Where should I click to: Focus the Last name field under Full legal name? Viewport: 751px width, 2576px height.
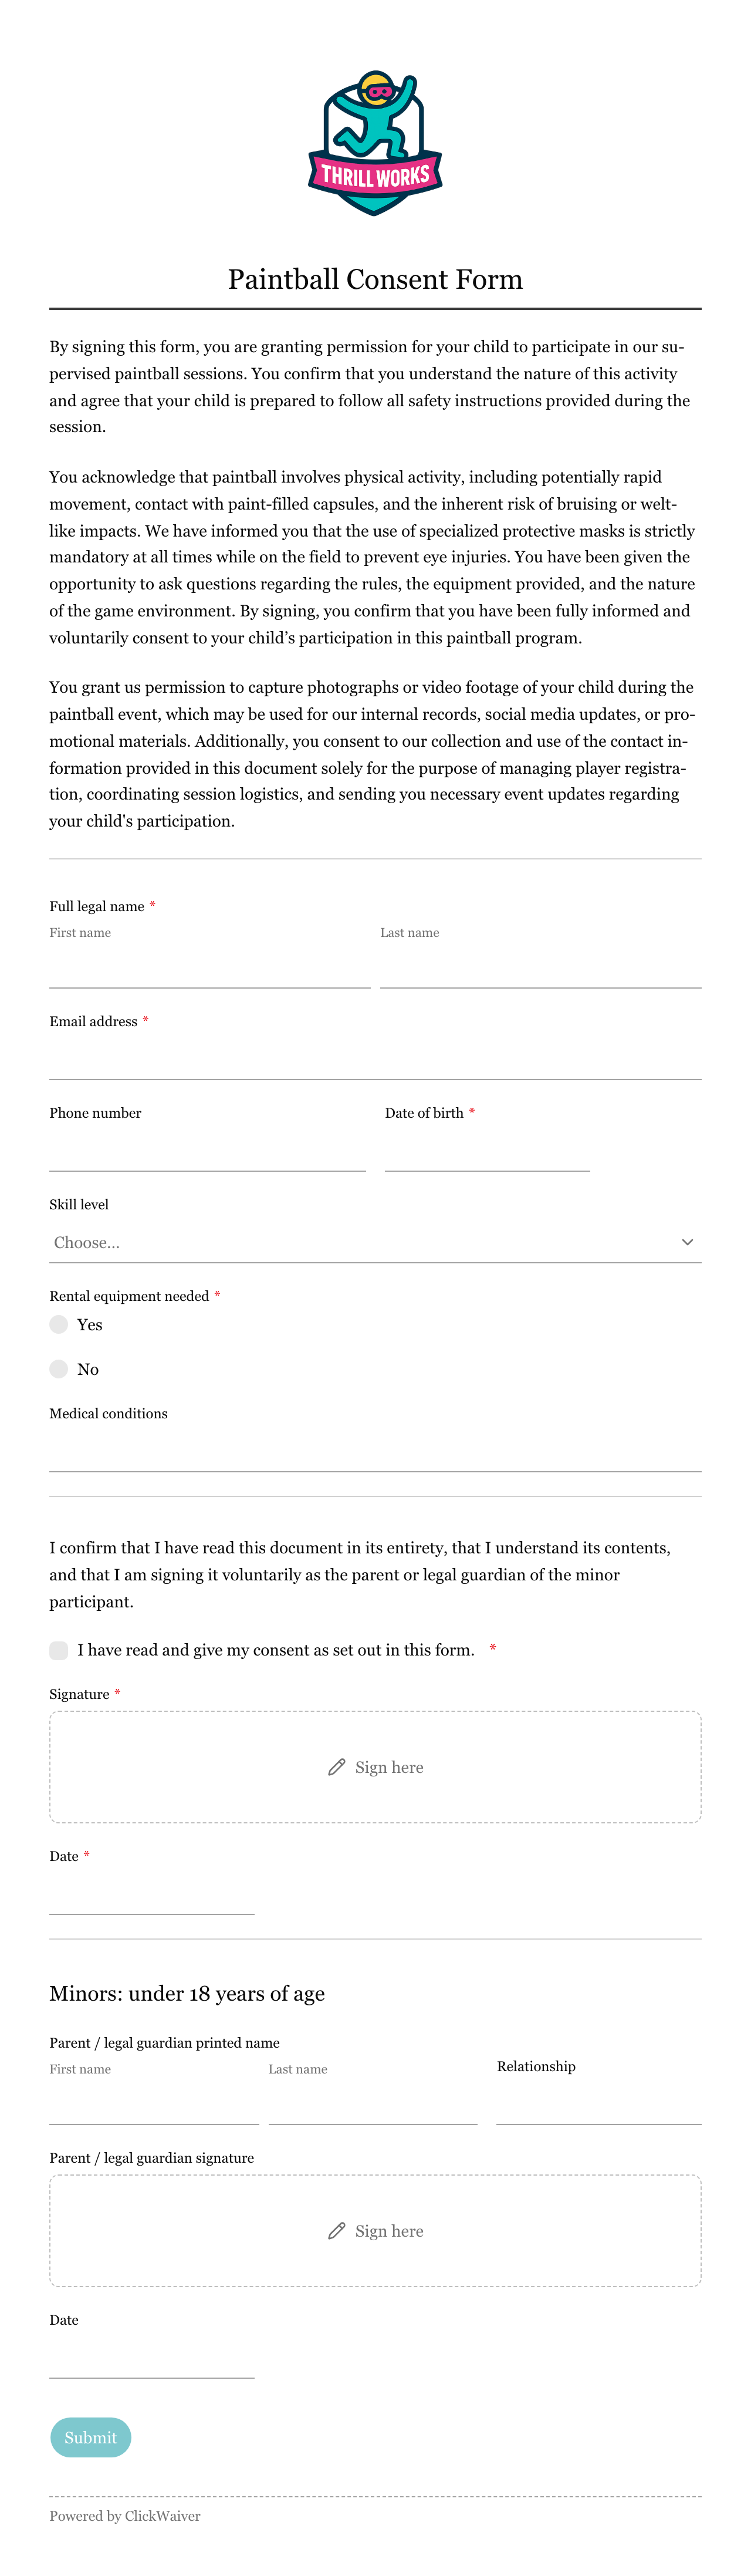(541, 968)
